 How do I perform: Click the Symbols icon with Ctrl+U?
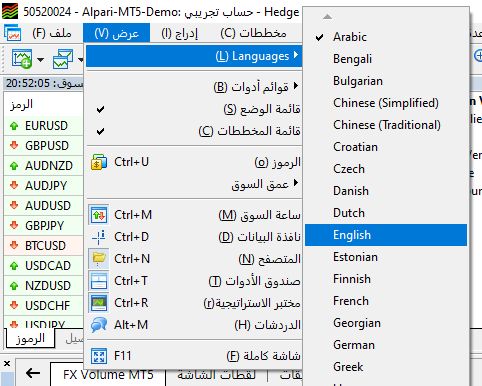99,162
